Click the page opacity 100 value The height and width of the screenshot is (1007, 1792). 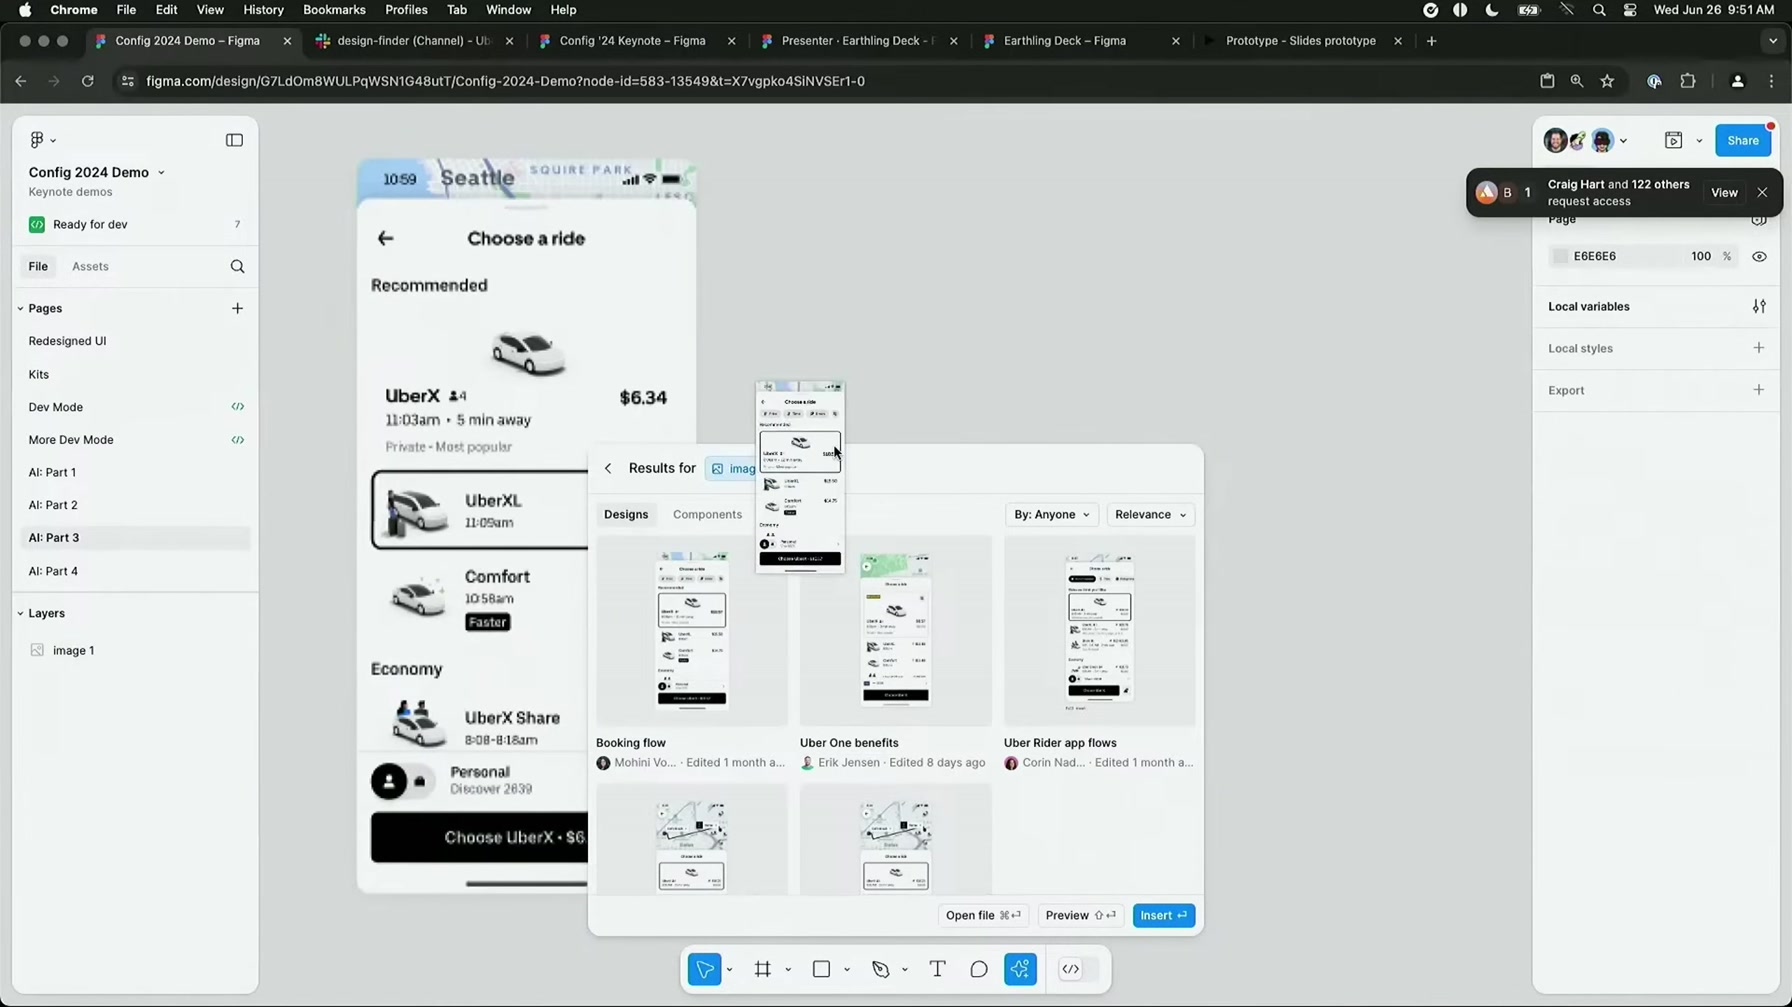click(x=1700, y=256)
